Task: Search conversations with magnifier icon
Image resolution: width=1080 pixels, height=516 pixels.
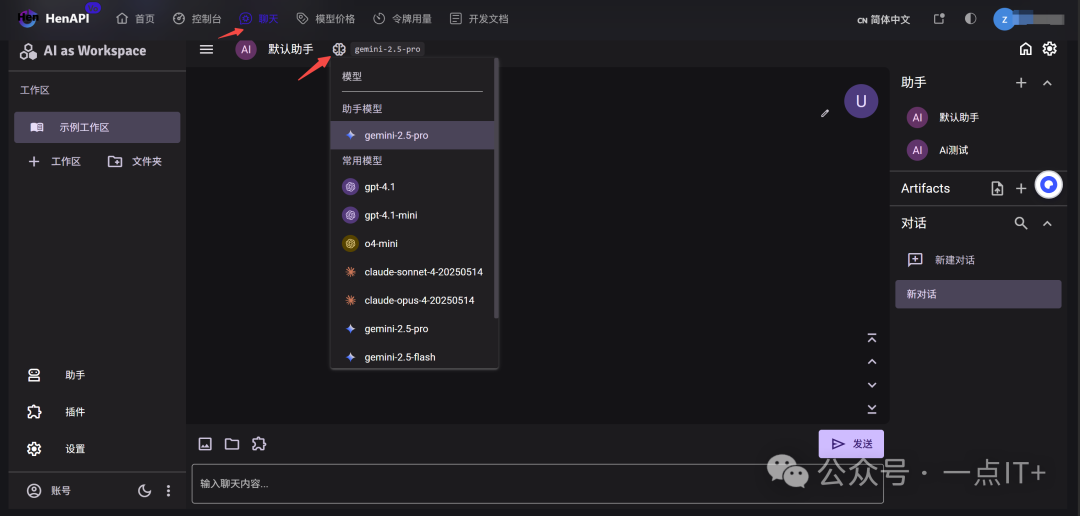Action: 1021,223
